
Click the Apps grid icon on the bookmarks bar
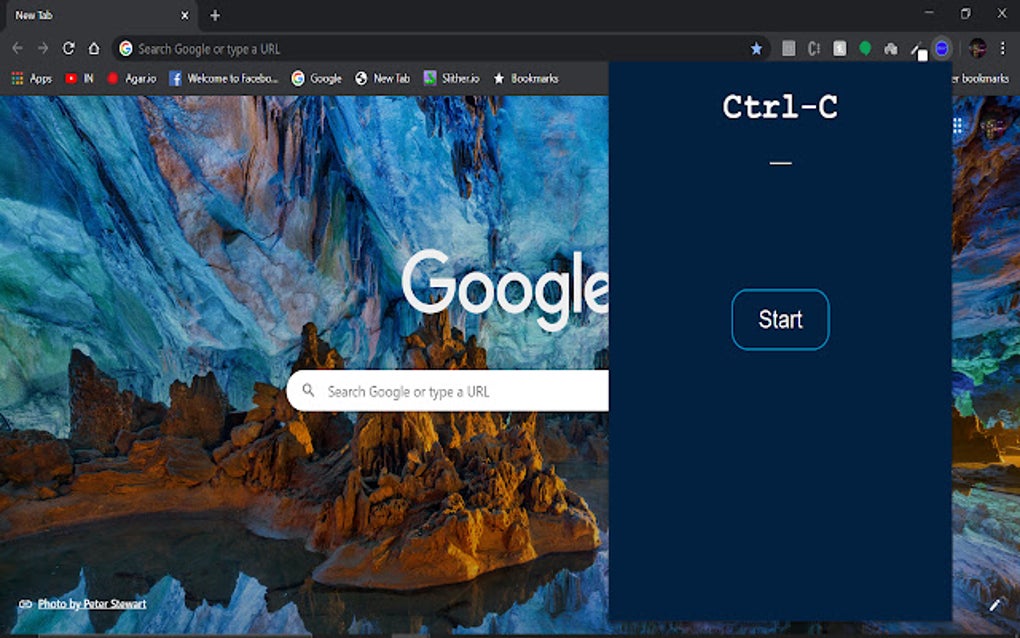click(16, 77)
